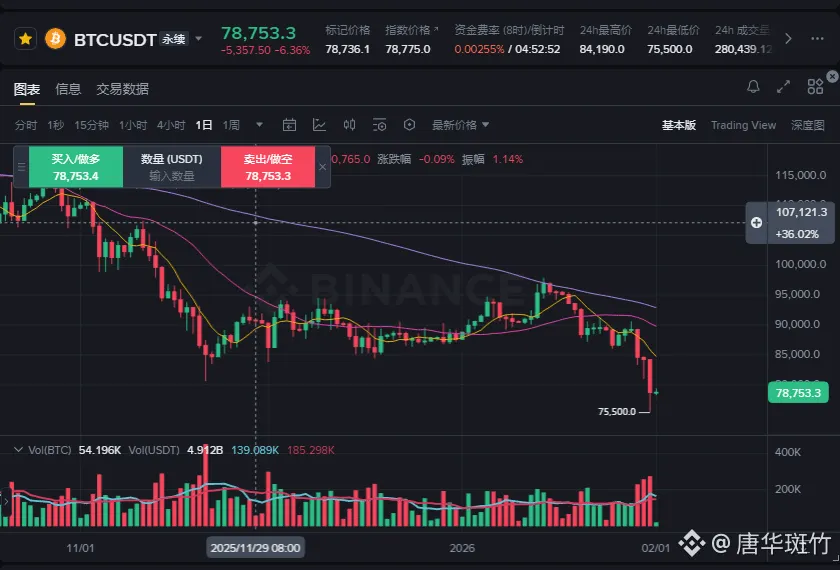This screenshot has width=840, height=570.
Task: Click the red 卖出/做空 button
Action: click(268, 167)
